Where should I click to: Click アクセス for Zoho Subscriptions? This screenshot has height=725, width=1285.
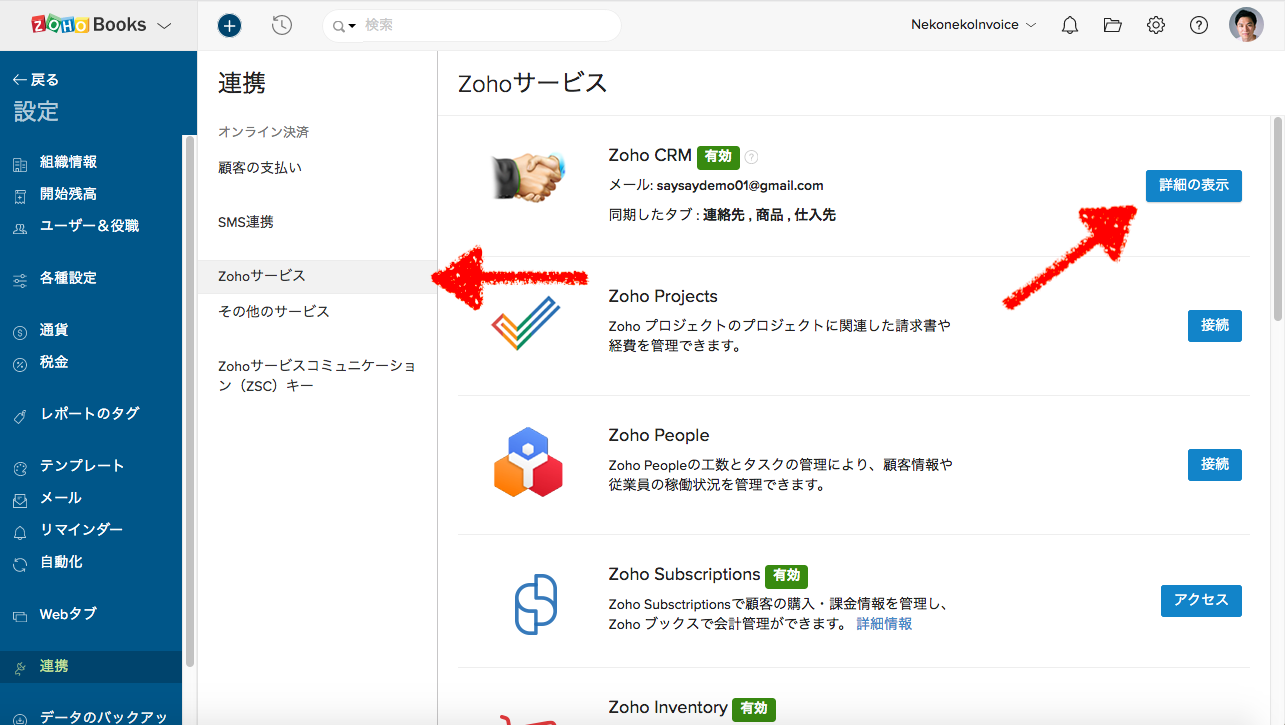(x=1201, y=601)
